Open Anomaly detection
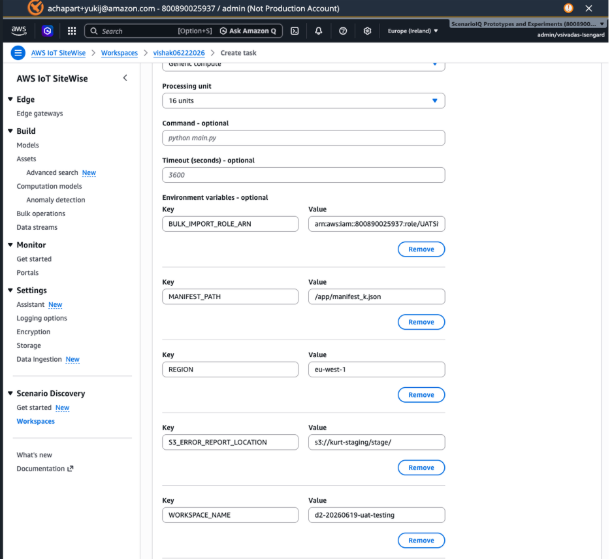Image resolution: width=609 pixels, height=559 pixels. coord(56,200)
